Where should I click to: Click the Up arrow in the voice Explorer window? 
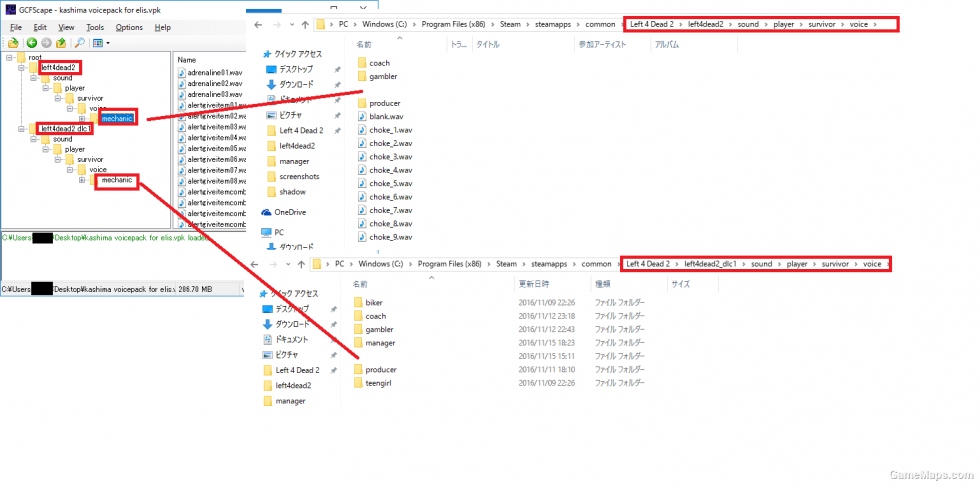click(x=304, y=24)
